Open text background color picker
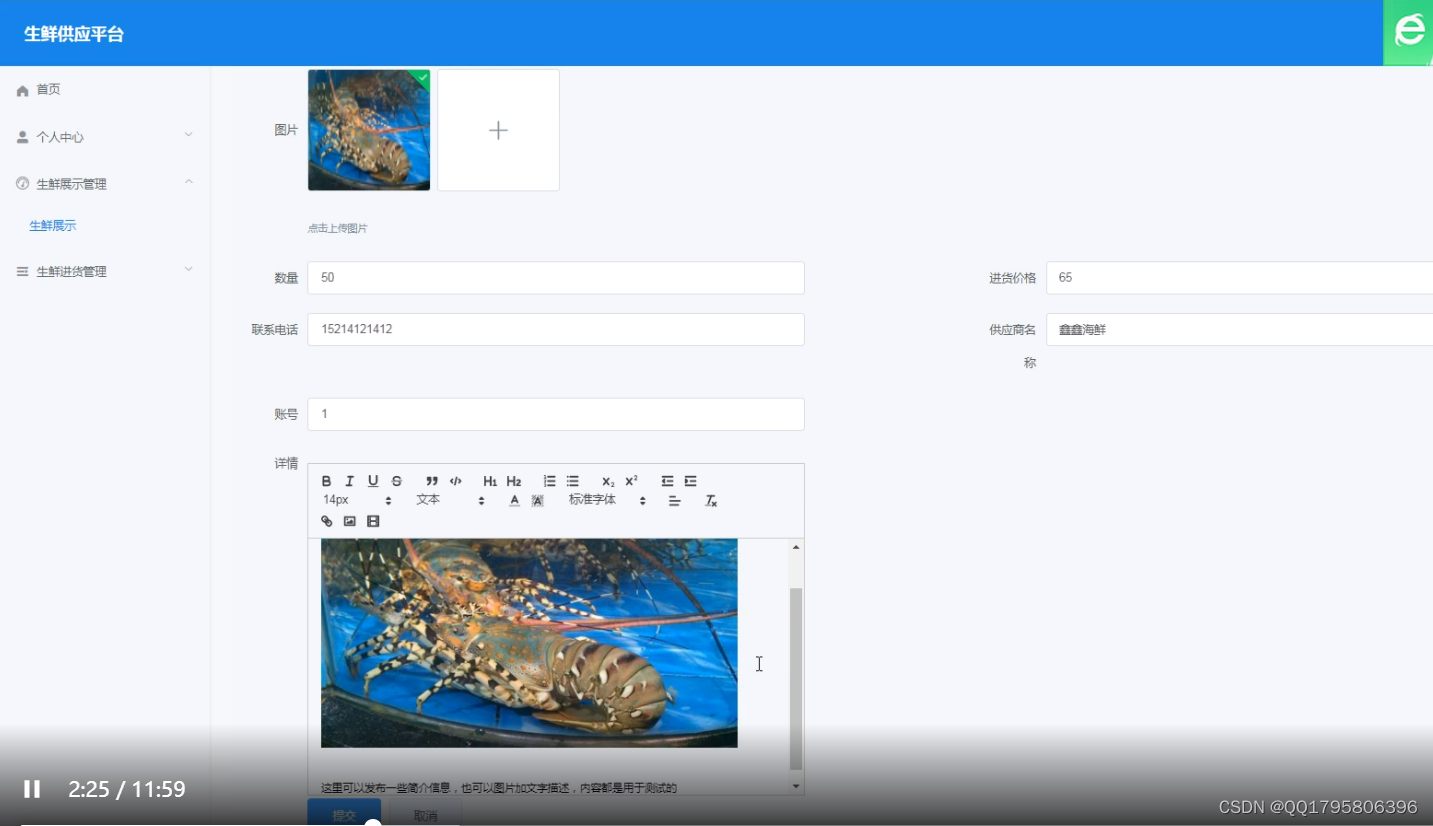 tap(537, 500)
